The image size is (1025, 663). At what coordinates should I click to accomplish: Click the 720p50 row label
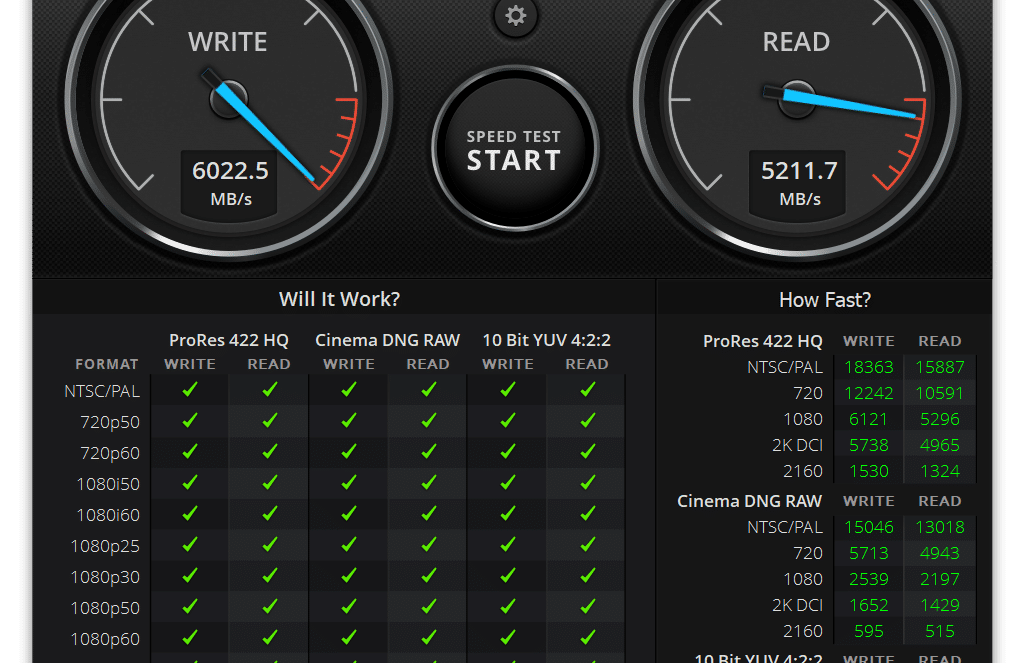pyautogui.click(x=110, y=422)
